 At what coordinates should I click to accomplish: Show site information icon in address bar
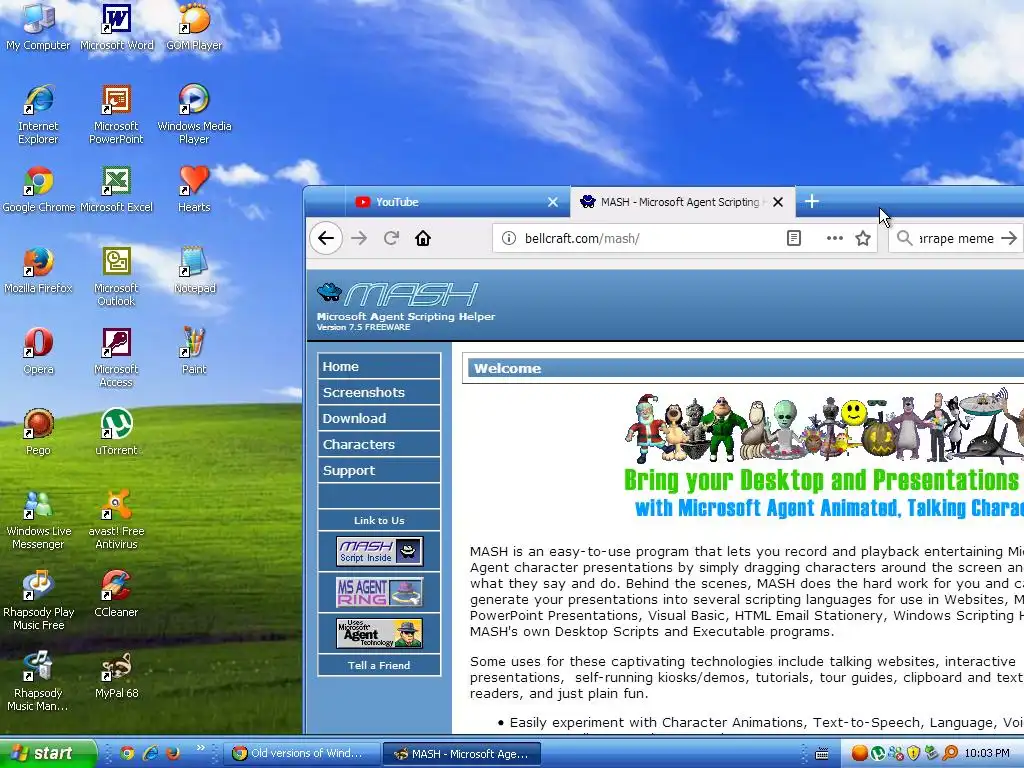pos(509,238)
